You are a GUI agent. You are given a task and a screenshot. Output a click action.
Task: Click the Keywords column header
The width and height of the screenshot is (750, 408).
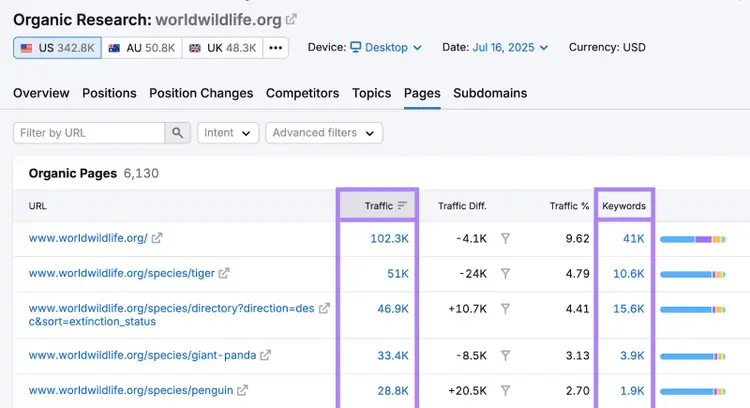[624, 206]
